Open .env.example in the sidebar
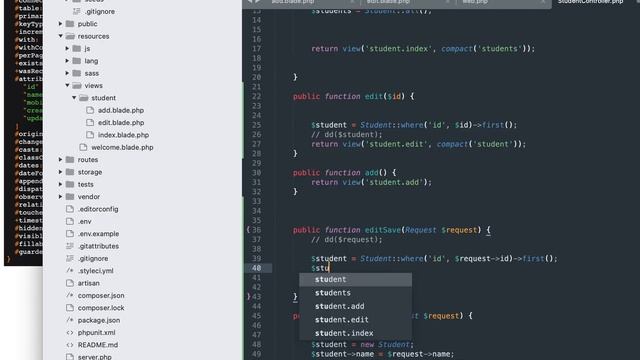The width and height of the screenshot is (640, 360). point(98,234)
